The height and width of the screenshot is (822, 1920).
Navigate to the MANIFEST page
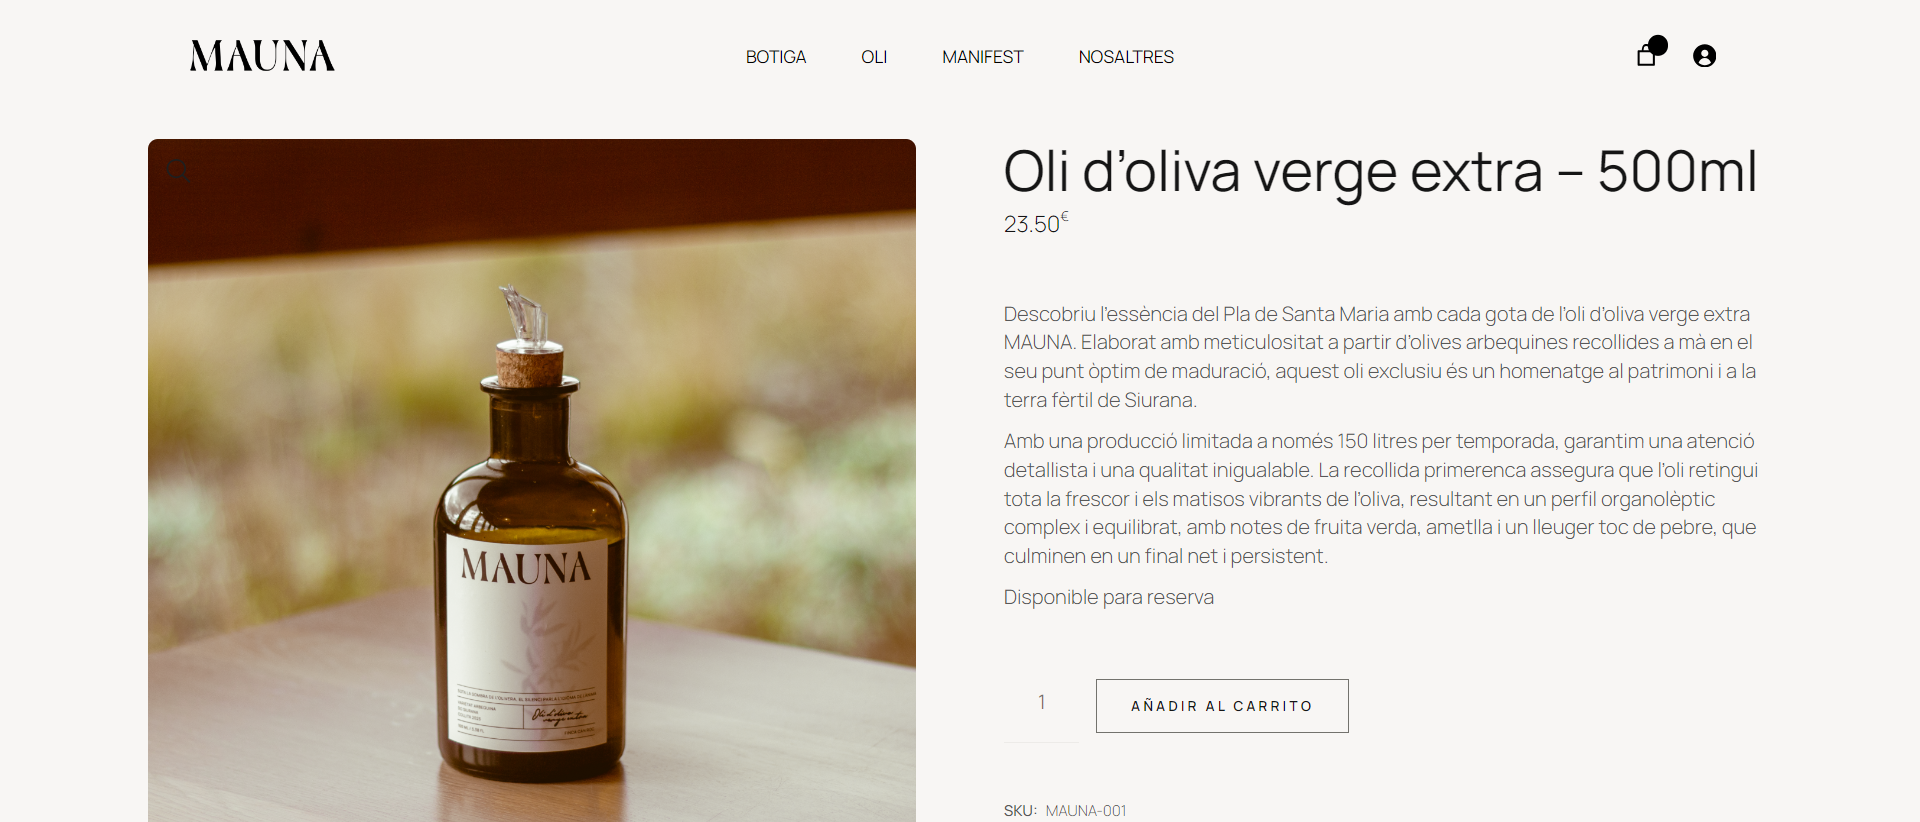coord(983,57)
